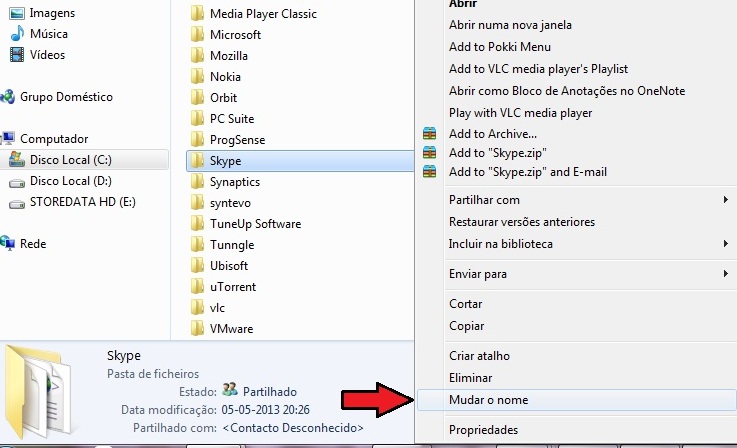This screenshot has width=737, height=448.
Task: Select the uTorrent folder in list
Action: (x=232, y=287)
